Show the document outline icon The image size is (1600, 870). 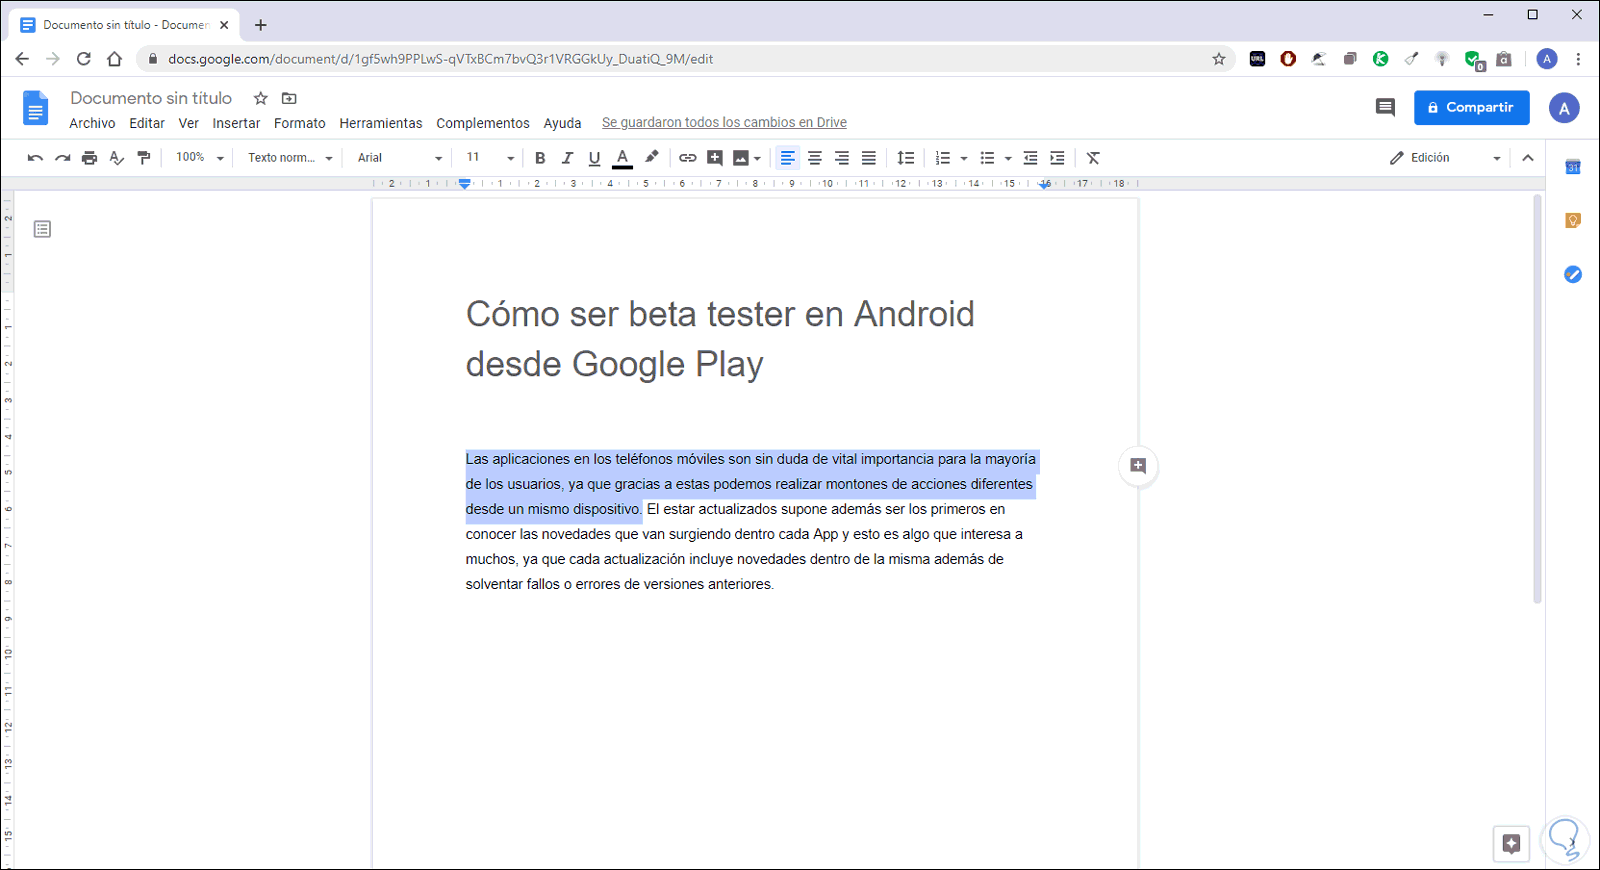(42, 229)
